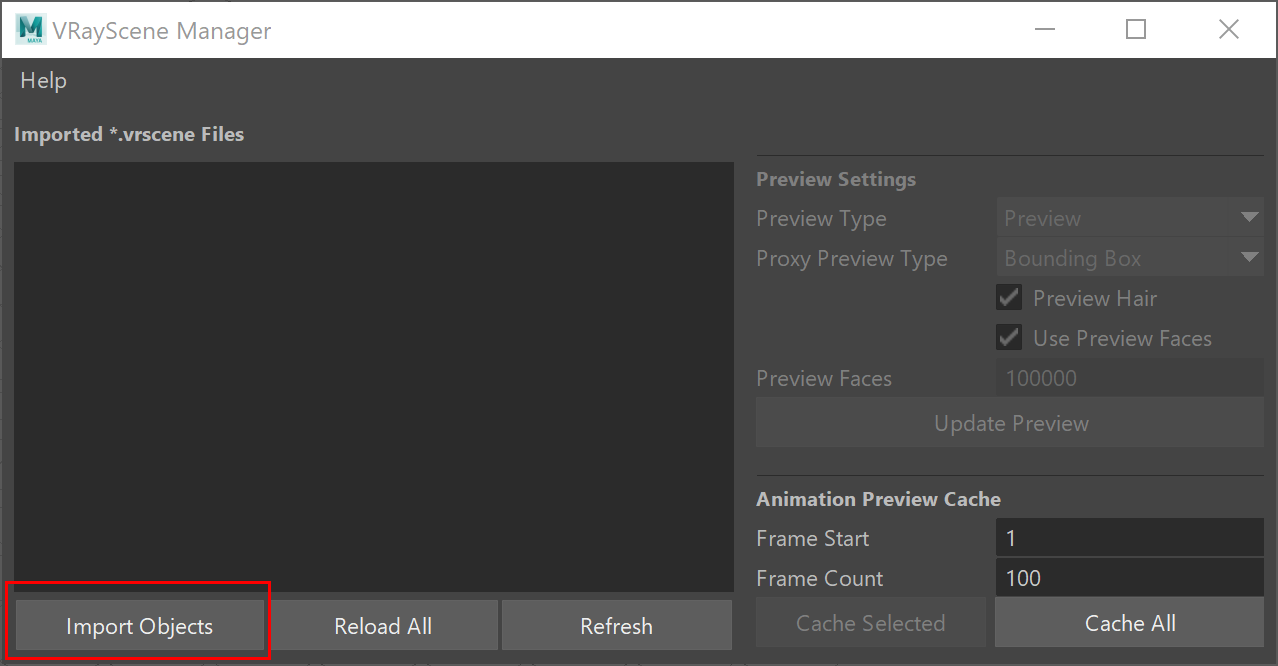Click the Maya logo icon in title bar
The width and height of the screenshot is (1278, 666).
31,30
